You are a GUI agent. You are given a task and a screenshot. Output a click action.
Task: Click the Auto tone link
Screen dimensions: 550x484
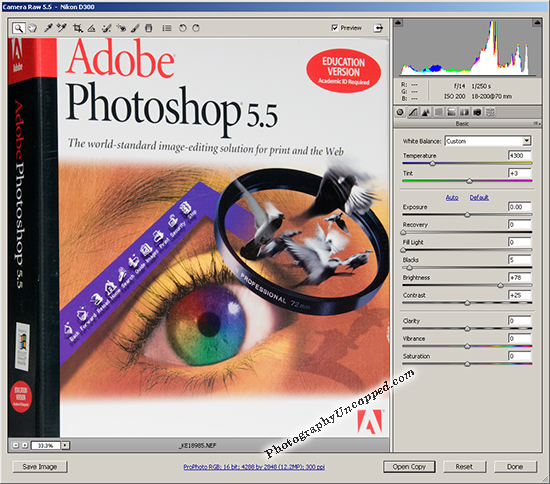[452, 197]
